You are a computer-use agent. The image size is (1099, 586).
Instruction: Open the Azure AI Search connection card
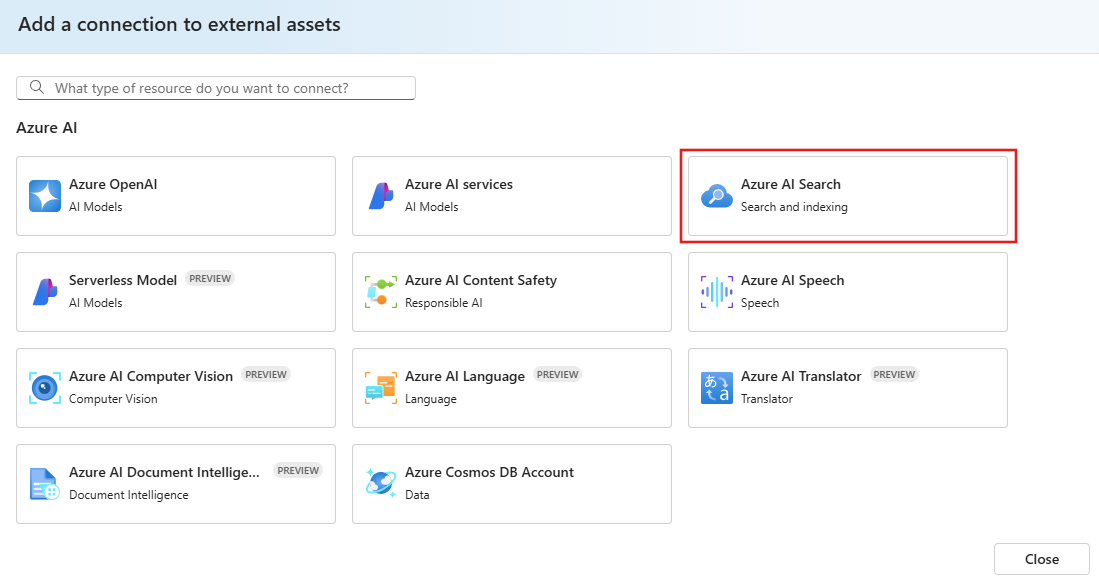tap(848, 195)
